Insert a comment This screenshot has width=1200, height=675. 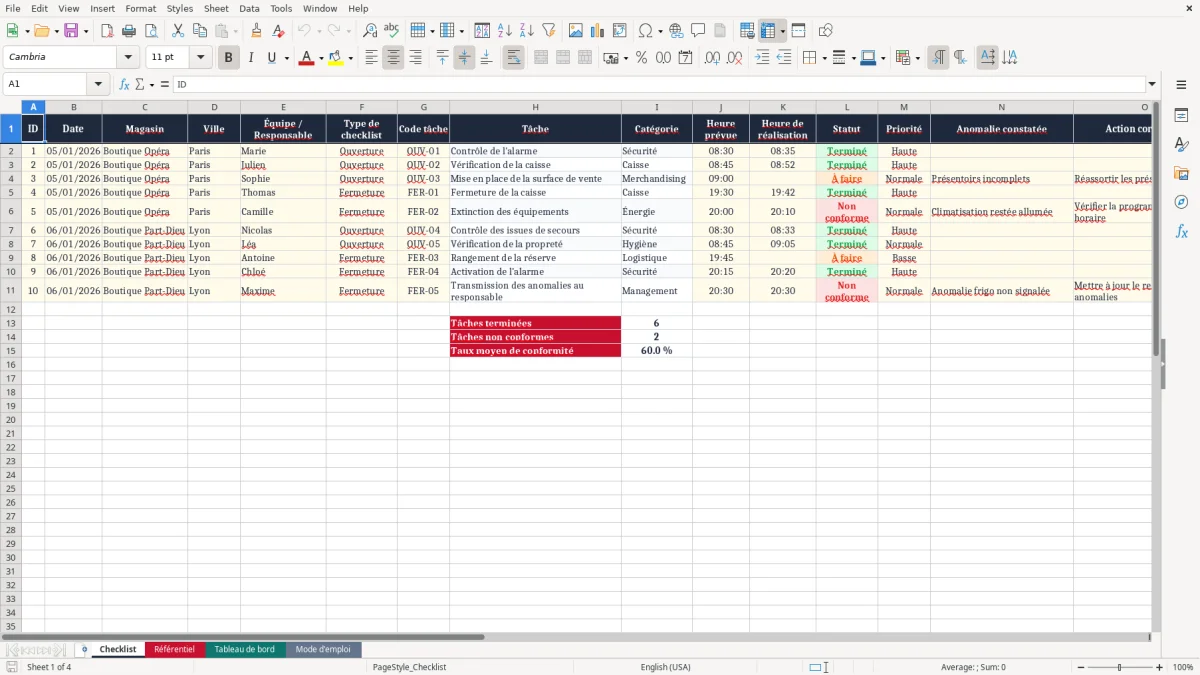[x=698, y=31]
